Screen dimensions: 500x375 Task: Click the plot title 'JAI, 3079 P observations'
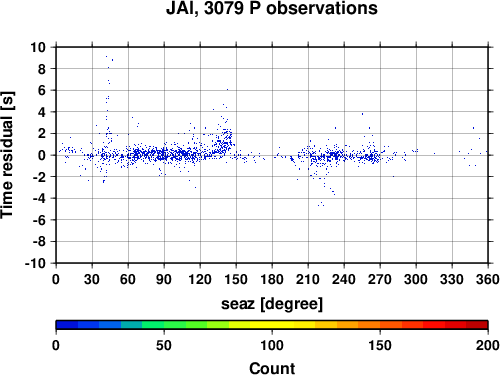click(272, 8)
